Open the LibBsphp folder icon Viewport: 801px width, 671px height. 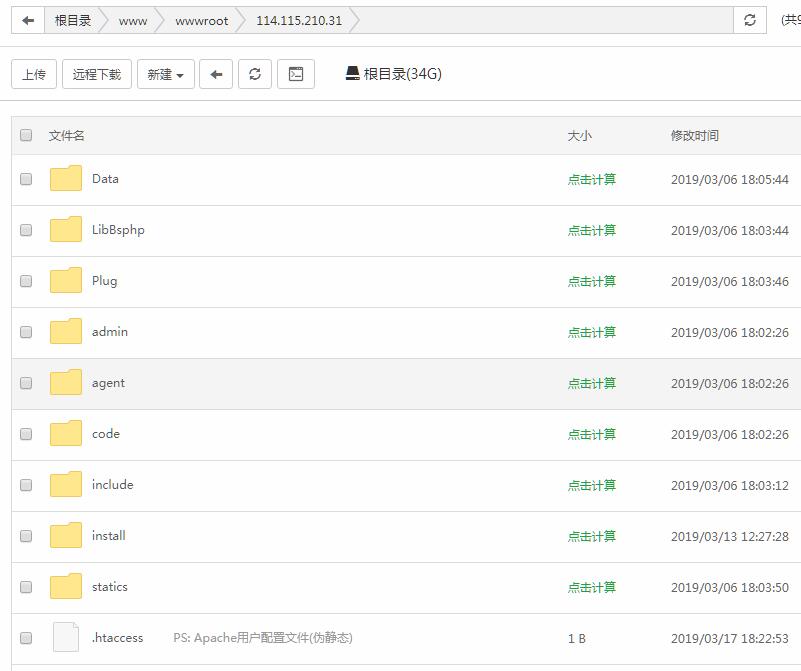[x=66, y=229]
